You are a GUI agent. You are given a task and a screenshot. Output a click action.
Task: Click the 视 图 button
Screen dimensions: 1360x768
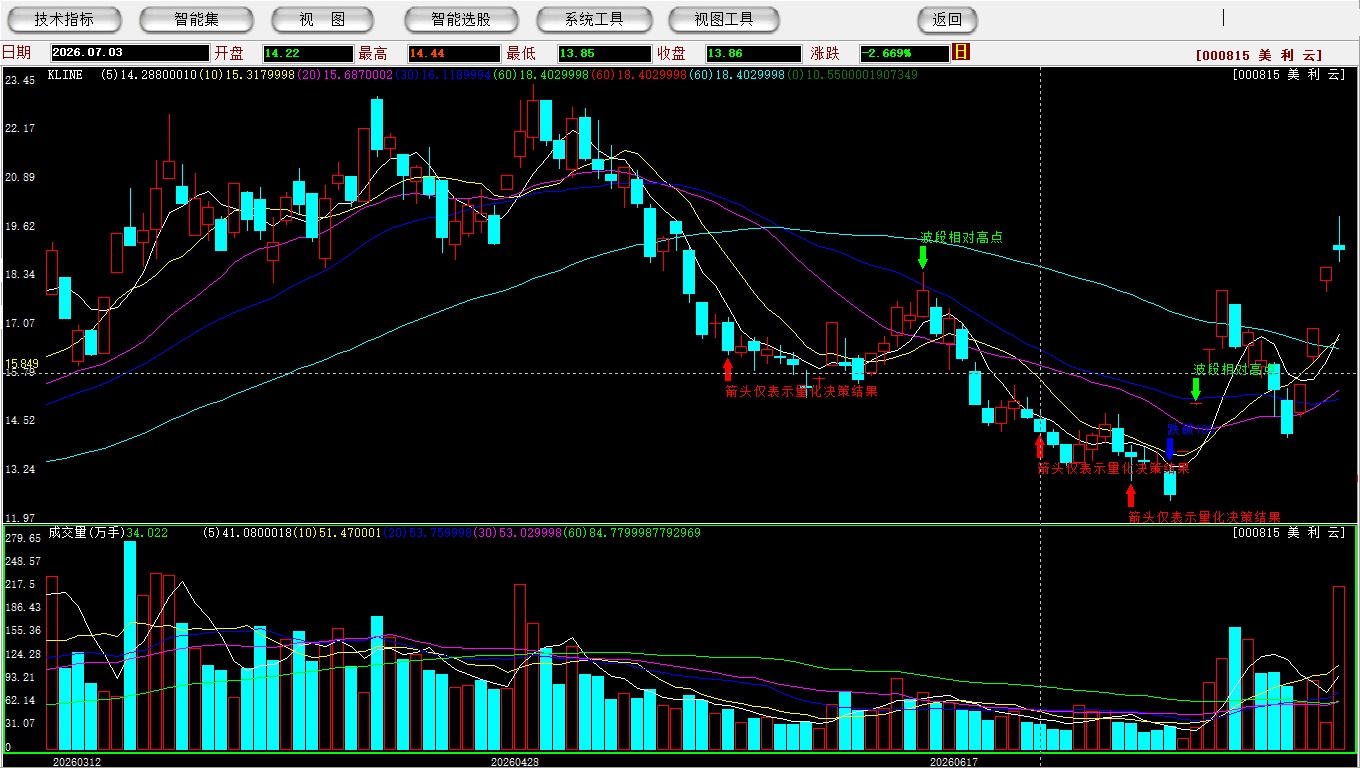pyautogui.click(x=322, y=19)
